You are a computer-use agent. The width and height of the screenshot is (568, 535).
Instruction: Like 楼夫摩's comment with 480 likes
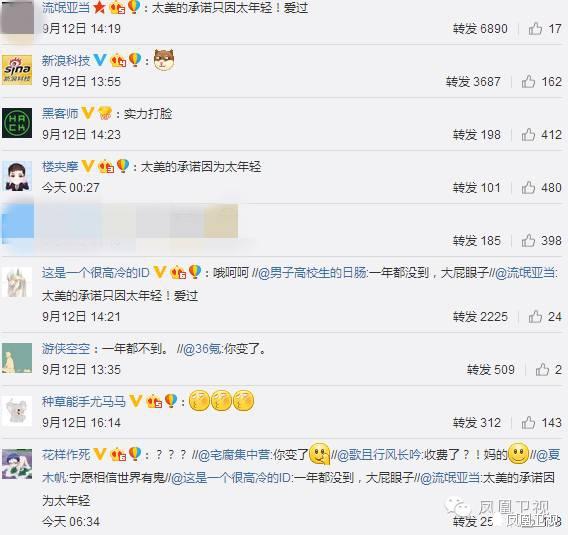pyautogui.click(x=529, y=187)
